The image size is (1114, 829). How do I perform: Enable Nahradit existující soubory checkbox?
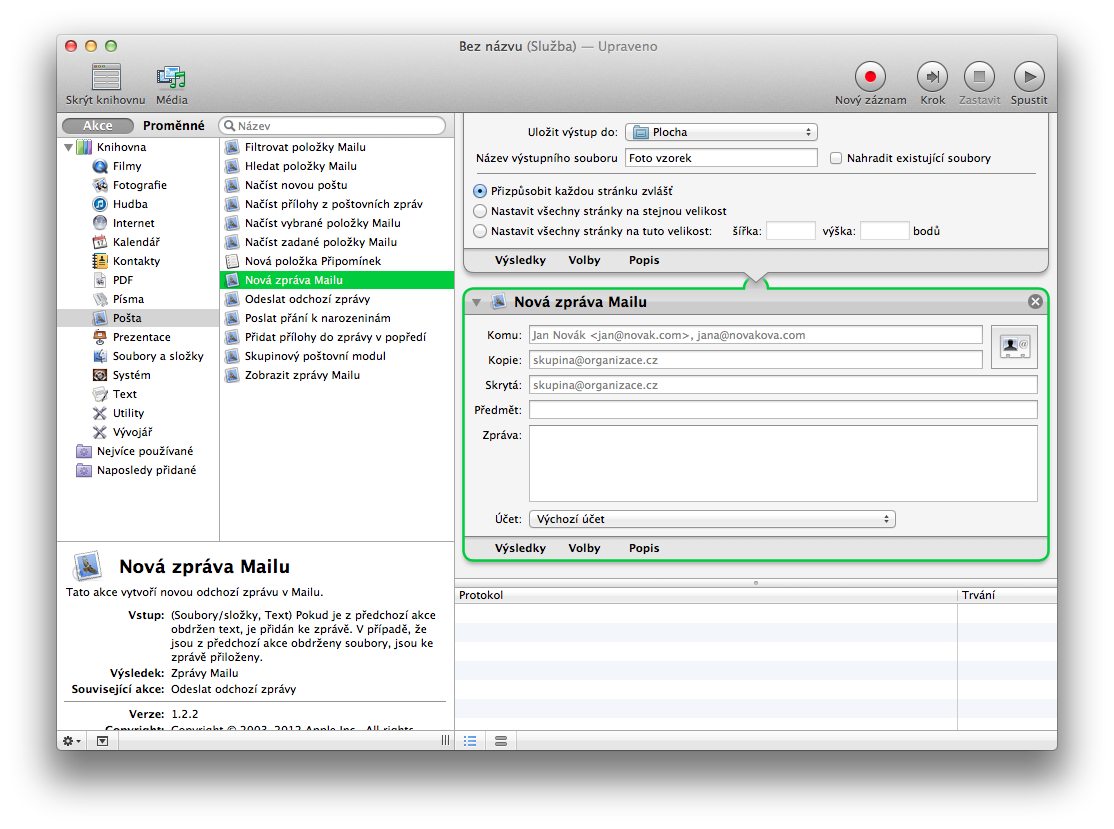click(837, 158)
